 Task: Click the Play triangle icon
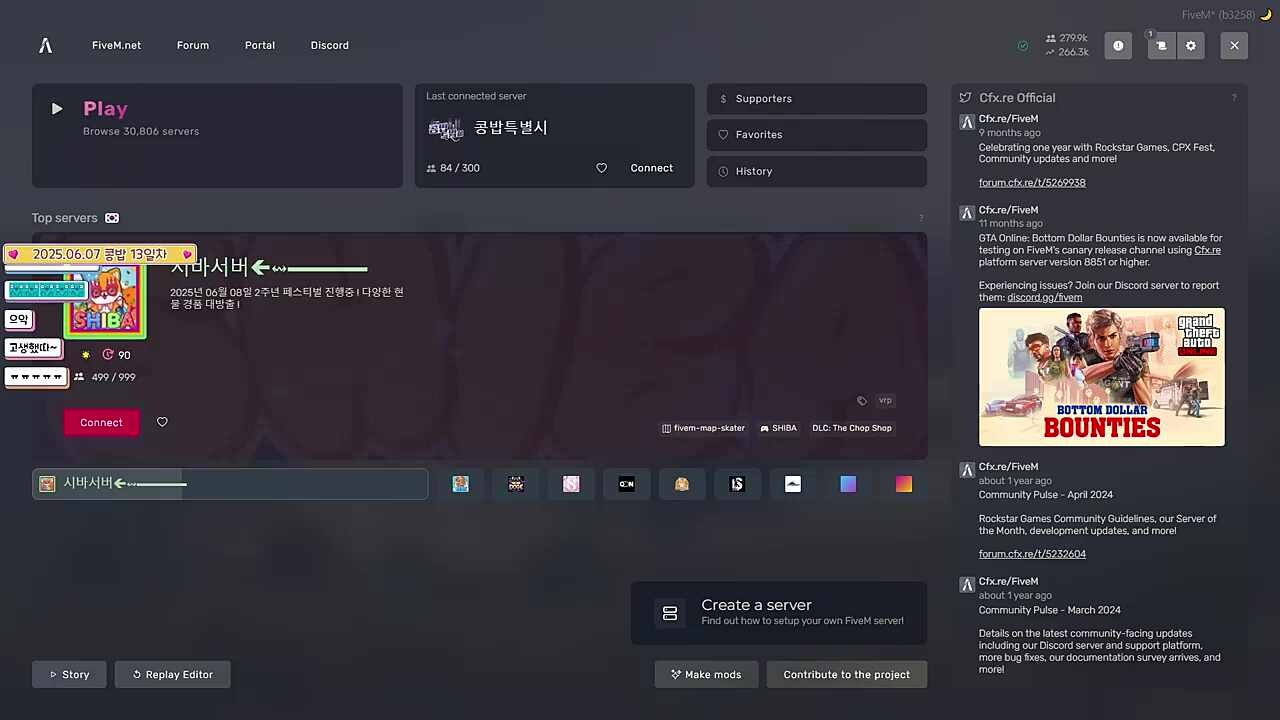point(57,109)
